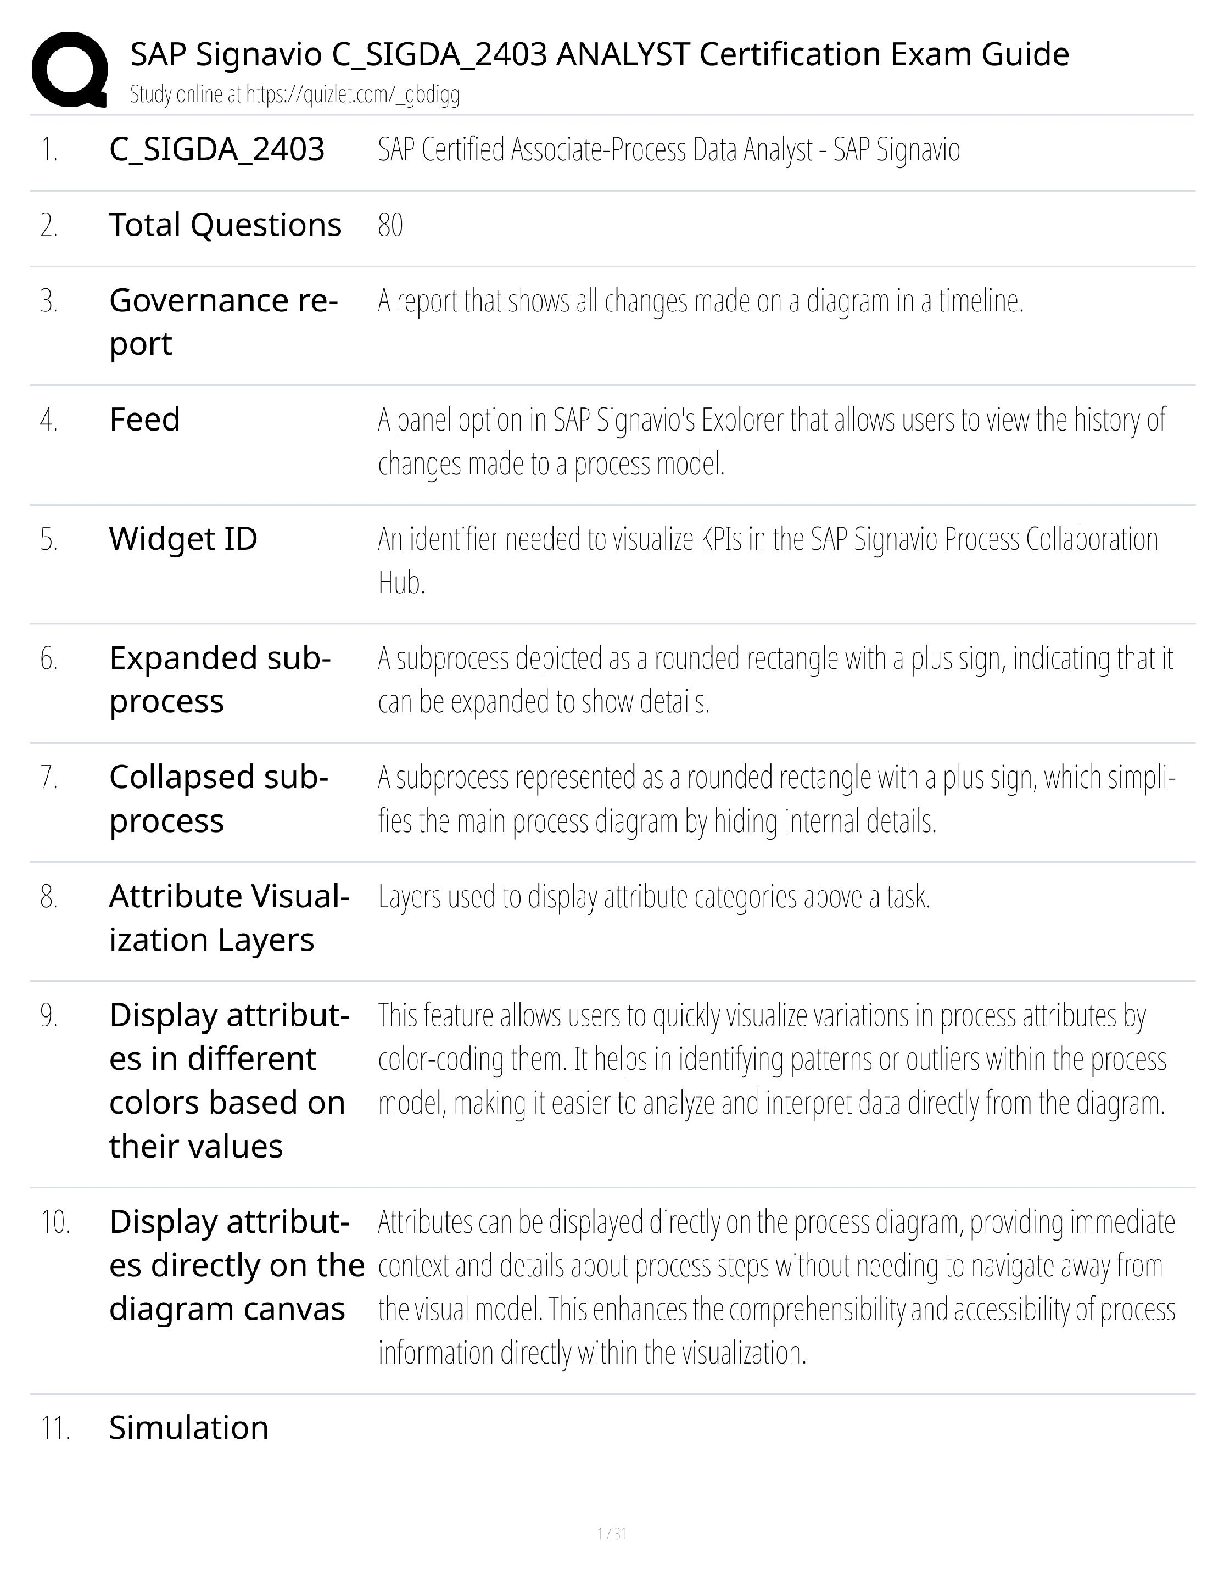
Task: Click the definition starting 'Attributes can be displayed'
Action: [776, 1287]
